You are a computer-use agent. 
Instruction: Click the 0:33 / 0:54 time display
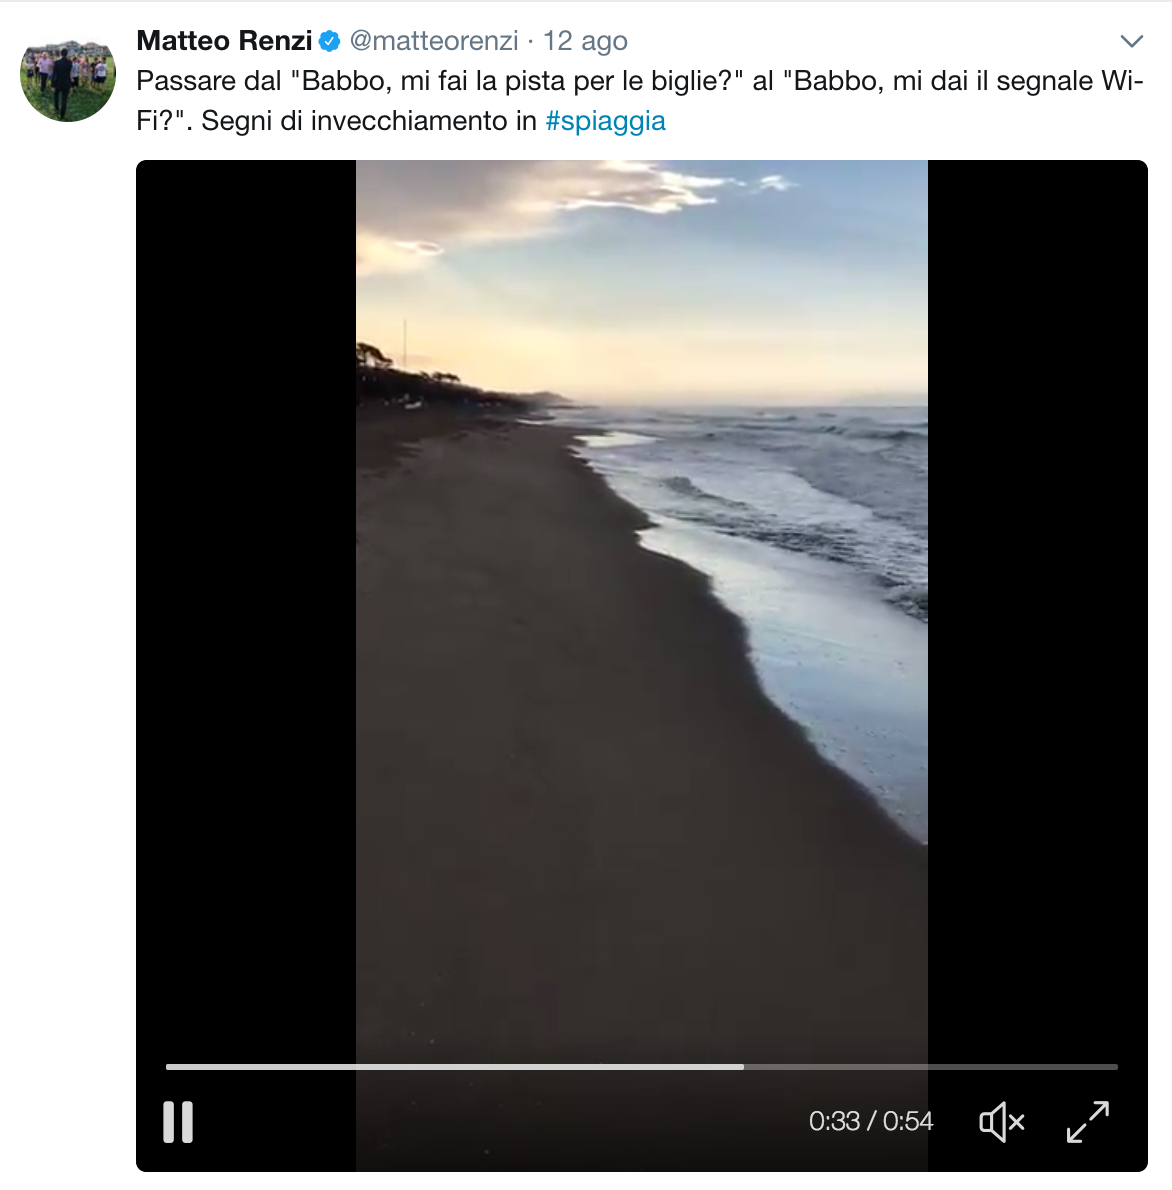pos(871,1121)
